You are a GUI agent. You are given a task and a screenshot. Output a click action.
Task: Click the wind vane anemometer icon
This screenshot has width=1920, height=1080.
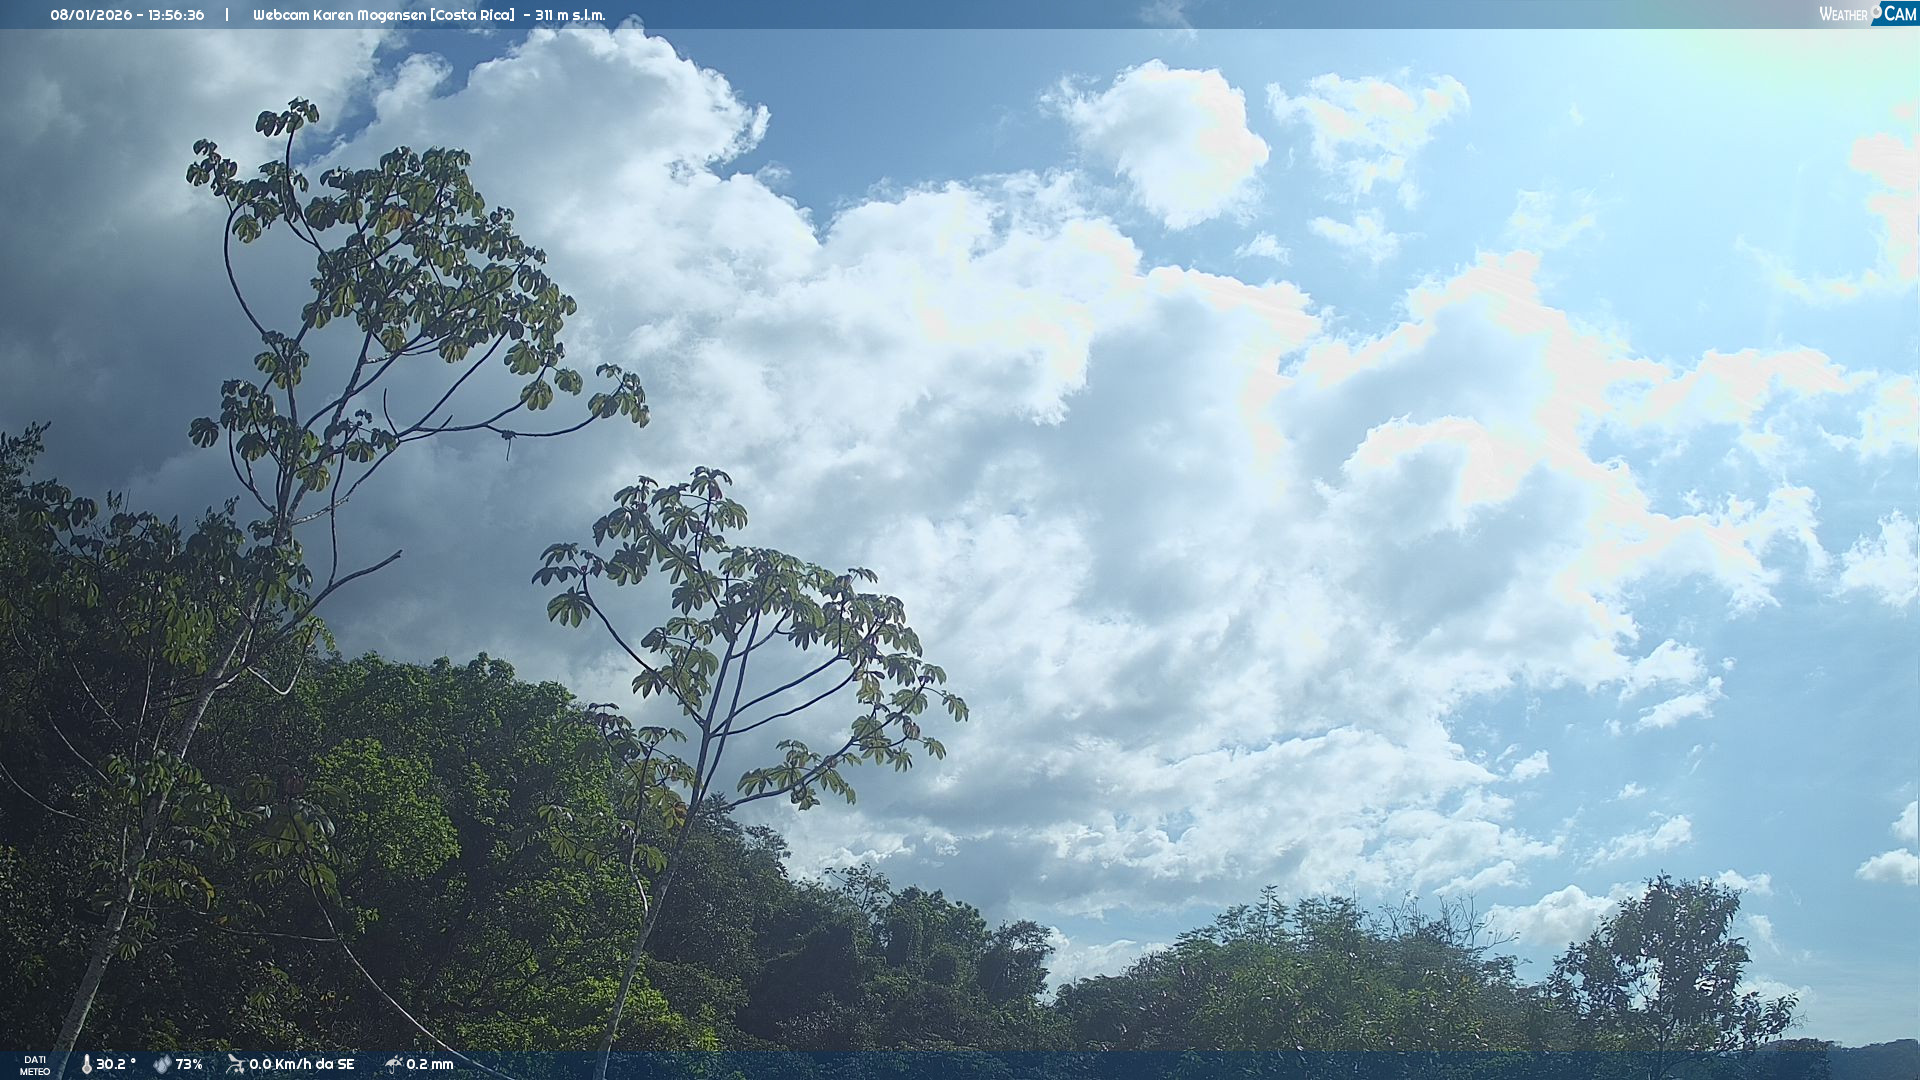tap(235, 1064)
